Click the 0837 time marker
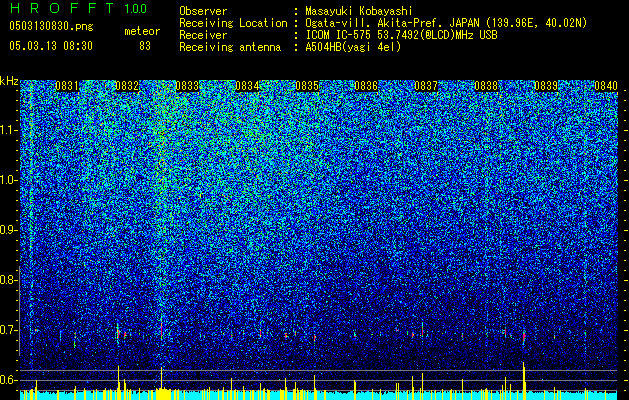This screenshot has width=629, height=400. (x=426, y=86)
